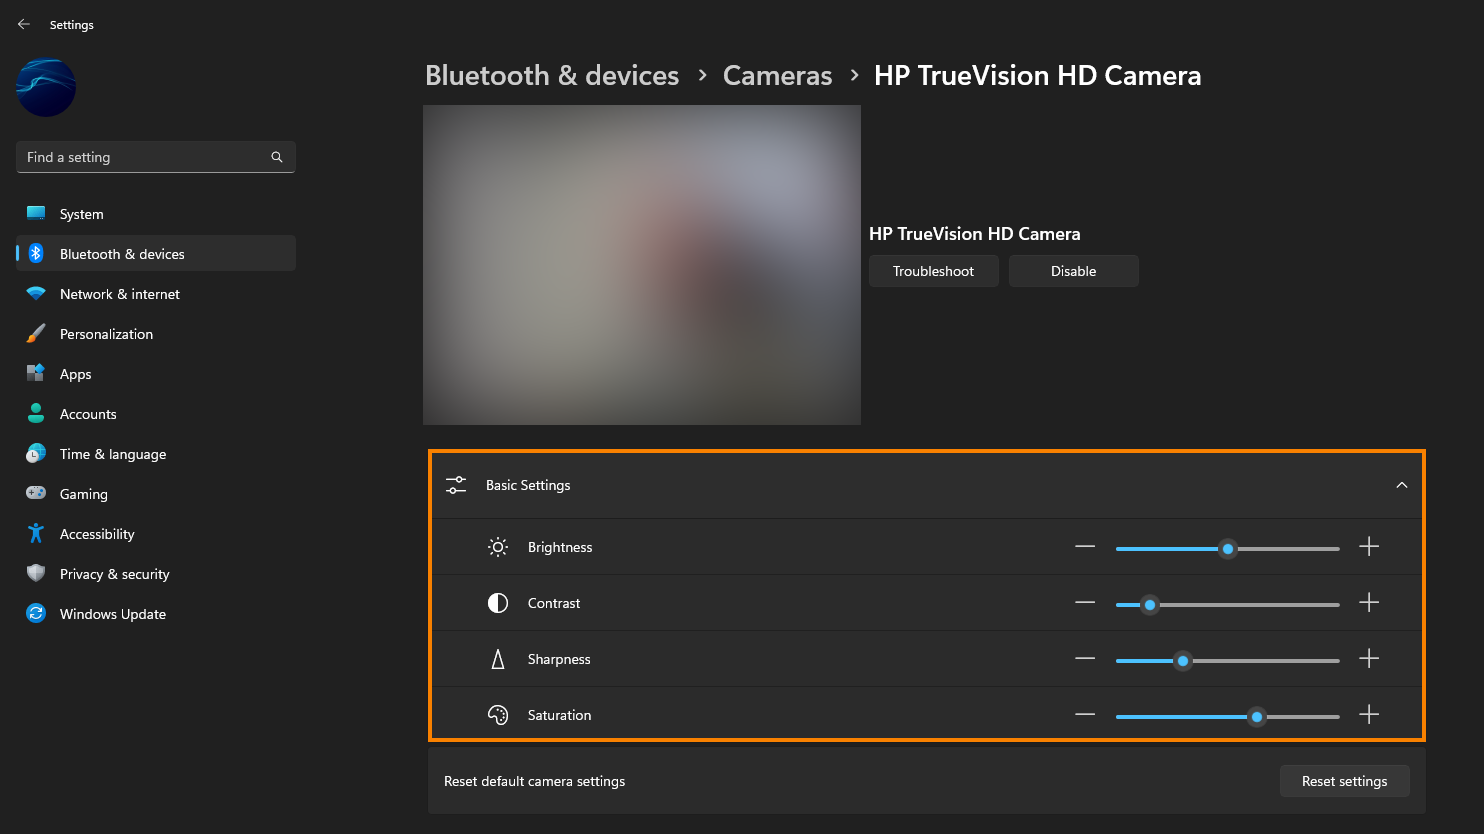Click the camera preview image
1484x834 pixels.
tap(642, 265)
